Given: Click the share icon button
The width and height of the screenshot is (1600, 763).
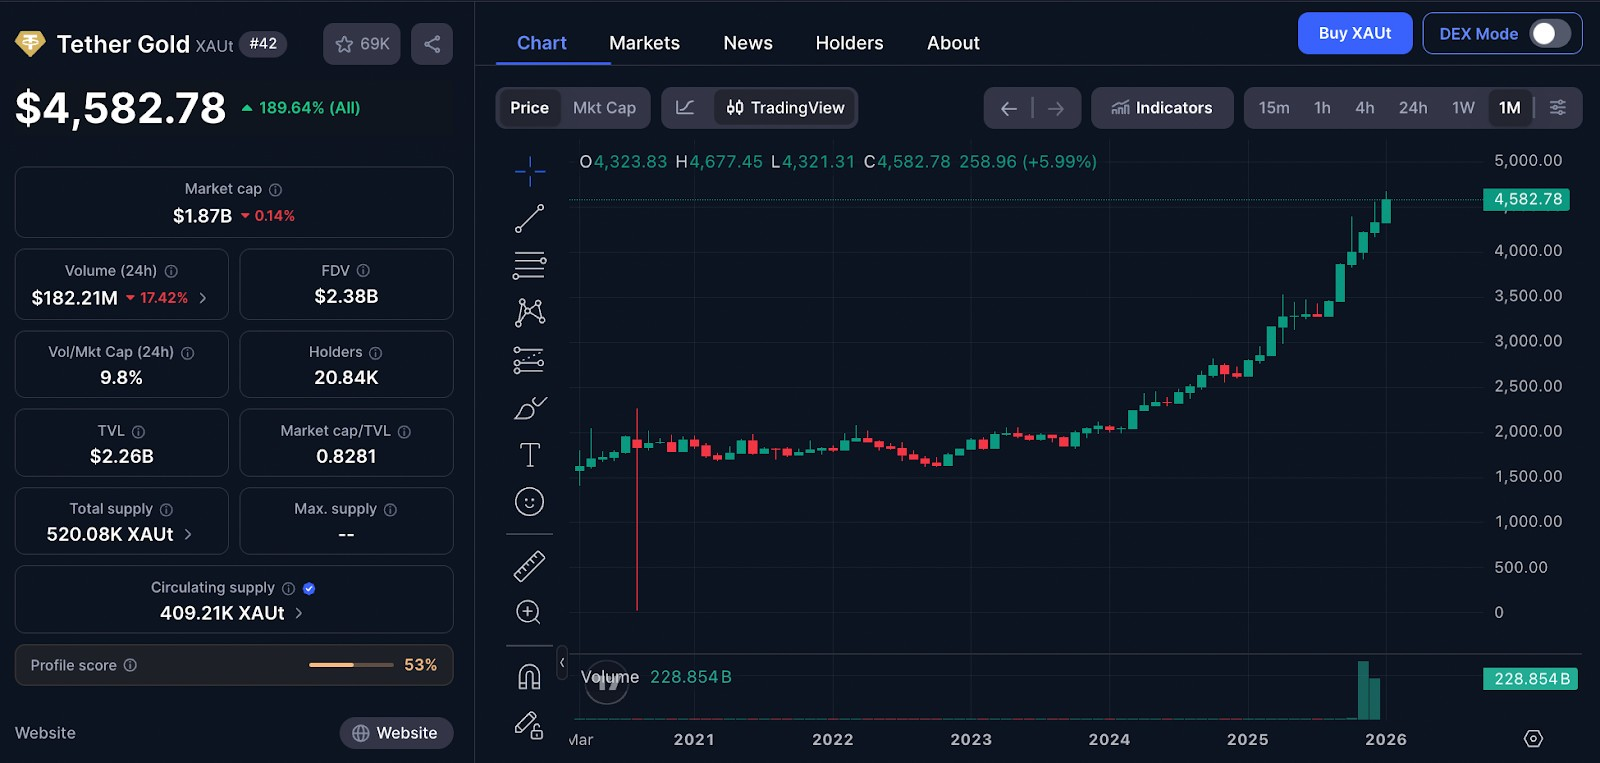Looking at the screenshot, I should pos(432,44).
